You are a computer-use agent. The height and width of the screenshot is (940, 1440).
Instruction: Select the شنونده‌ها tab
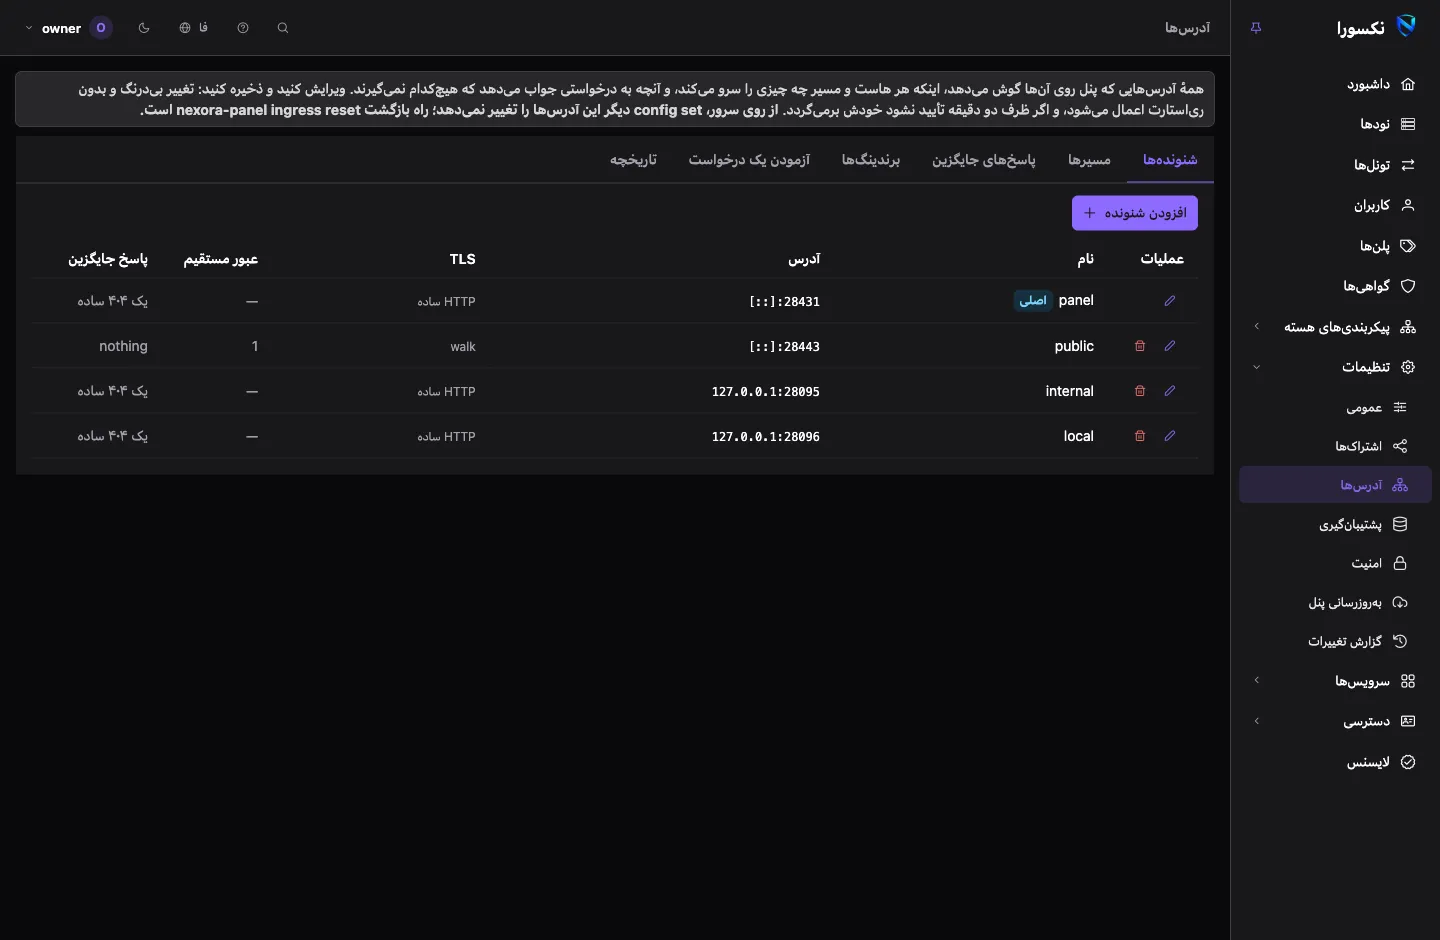[1170, 160]
